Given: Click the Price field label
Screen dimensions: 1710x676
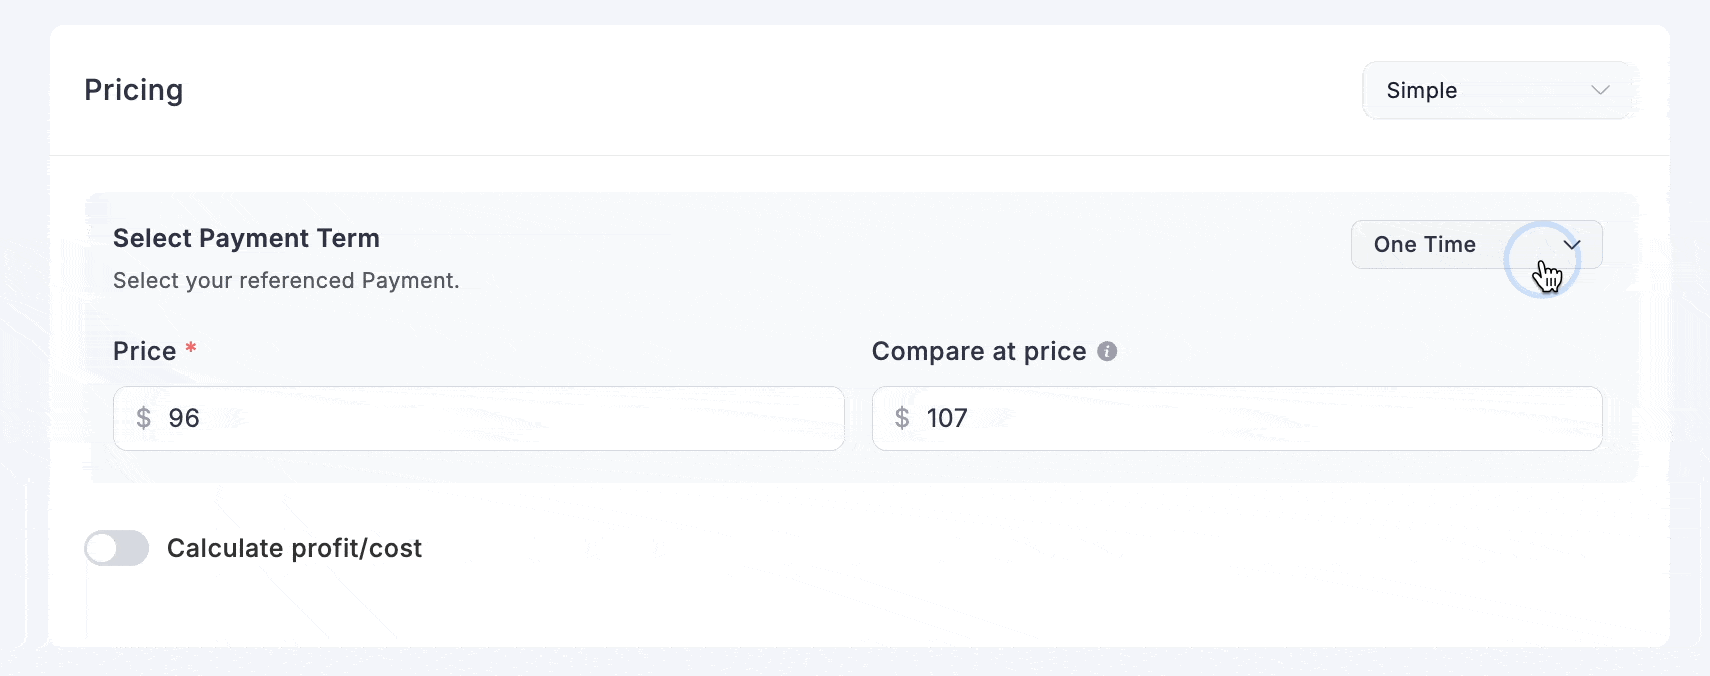Looking at the screenshot, I should click(x=145, y=351).
